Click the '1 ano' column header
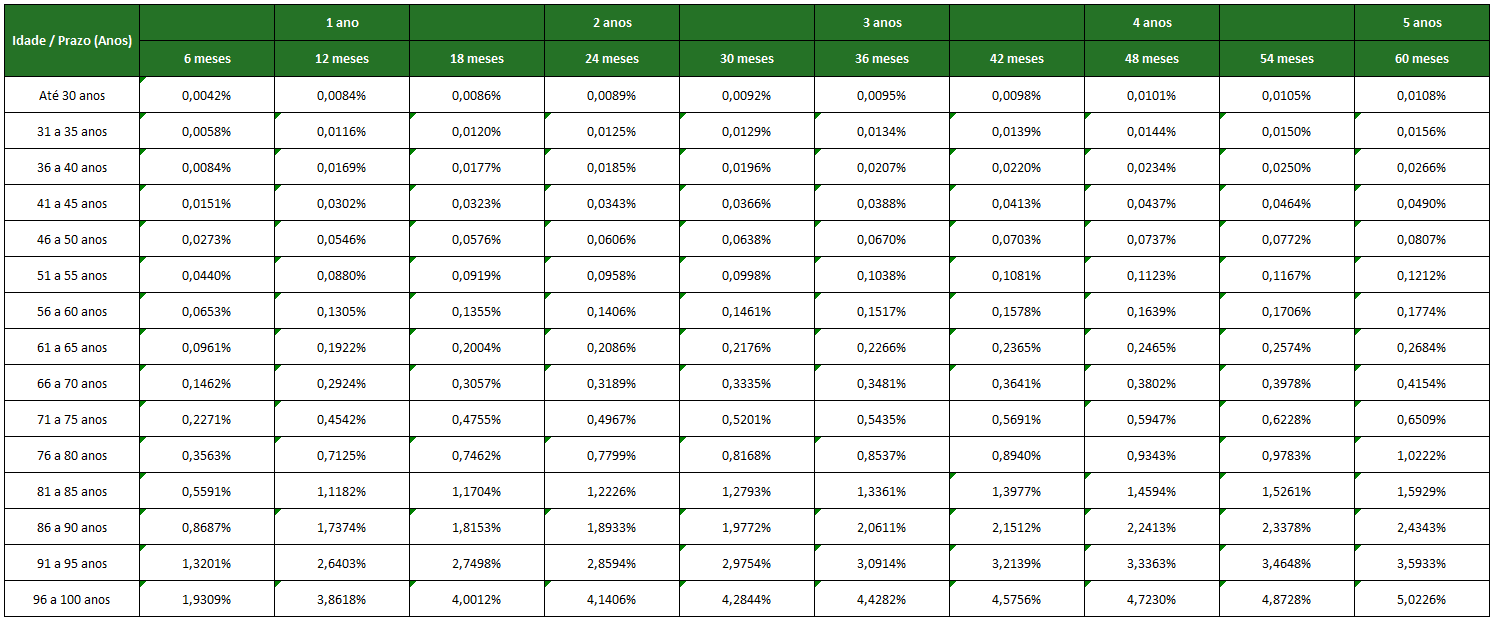 (x=342, y=23)
